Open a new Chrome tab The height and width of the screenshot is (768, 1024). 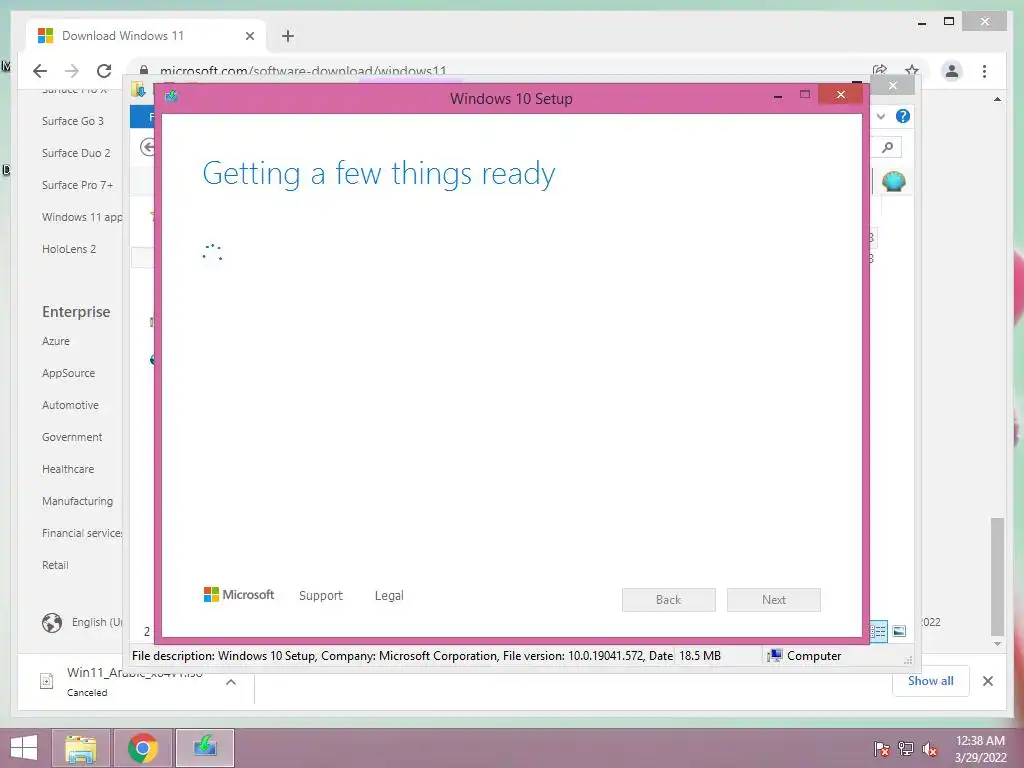(288, 36)
